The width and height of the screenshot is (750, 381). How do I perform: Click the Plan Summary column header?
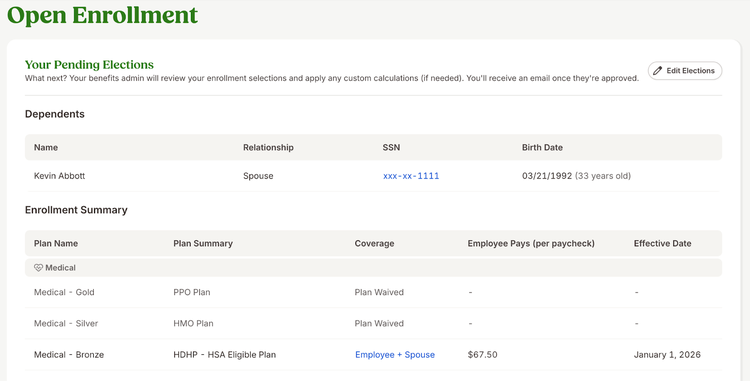pos(203,243)
